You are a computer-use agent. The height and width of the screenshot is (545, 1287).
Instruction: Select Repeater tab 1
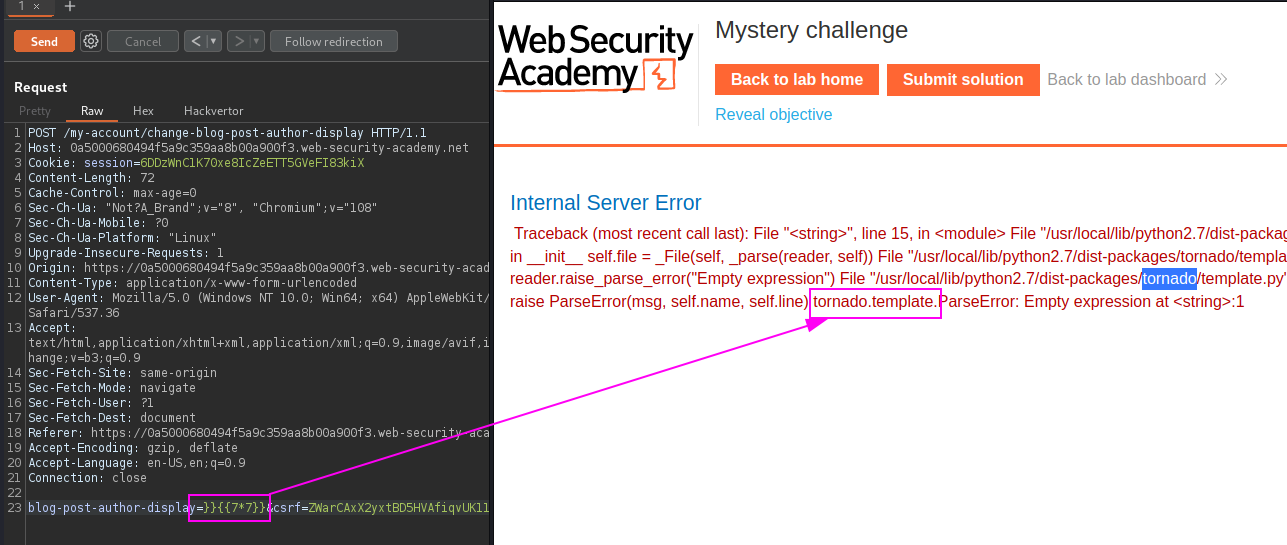(22, 6)
